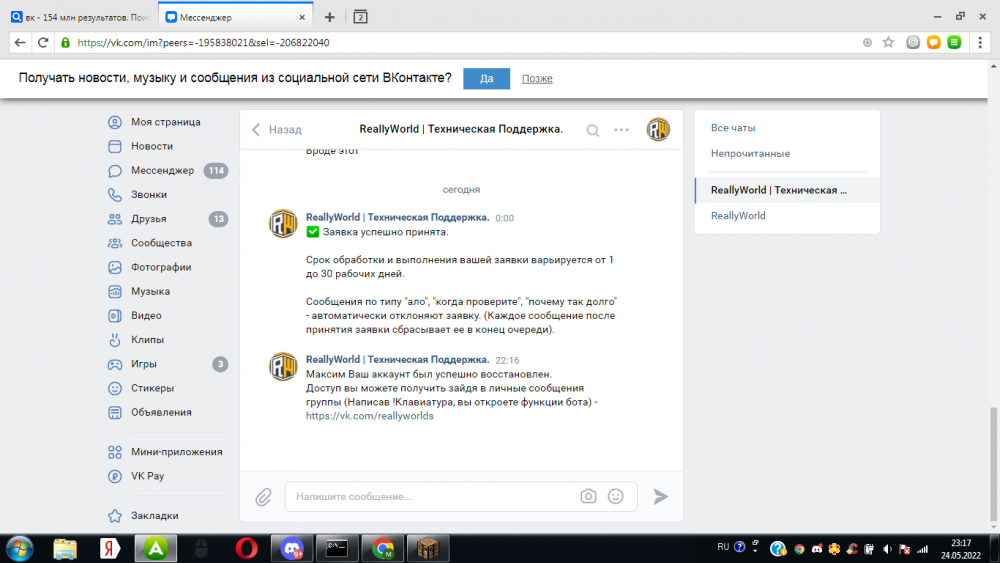Click the camera icon in message box
Screen dimensions: 1000x563
coord(588,496)
